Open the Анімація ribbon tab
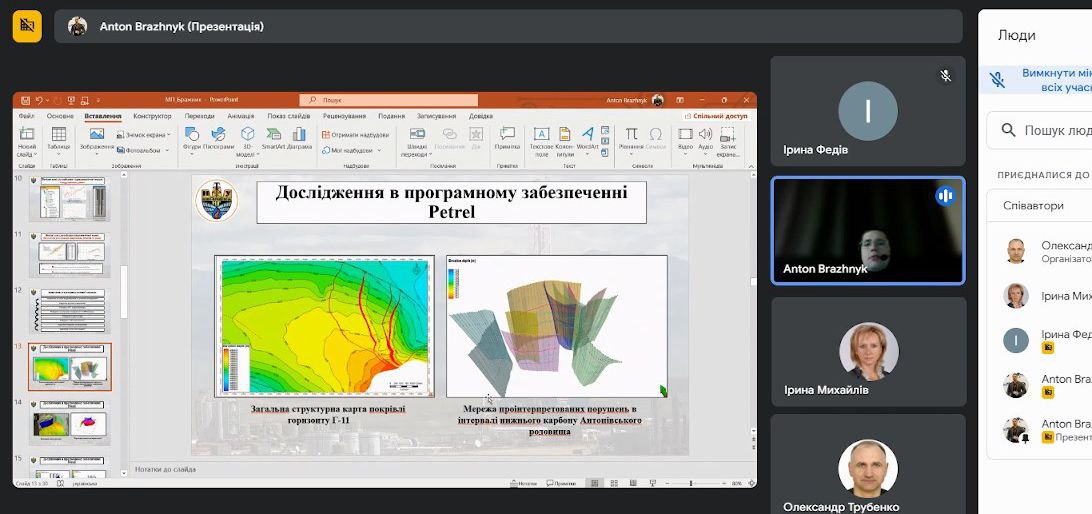 240,116
